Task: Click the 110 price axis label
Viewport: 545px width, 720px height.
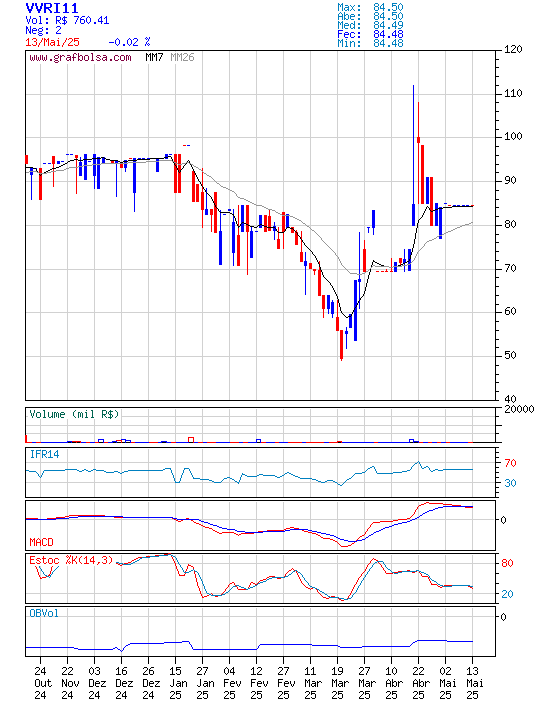Action: coord(513,93)
